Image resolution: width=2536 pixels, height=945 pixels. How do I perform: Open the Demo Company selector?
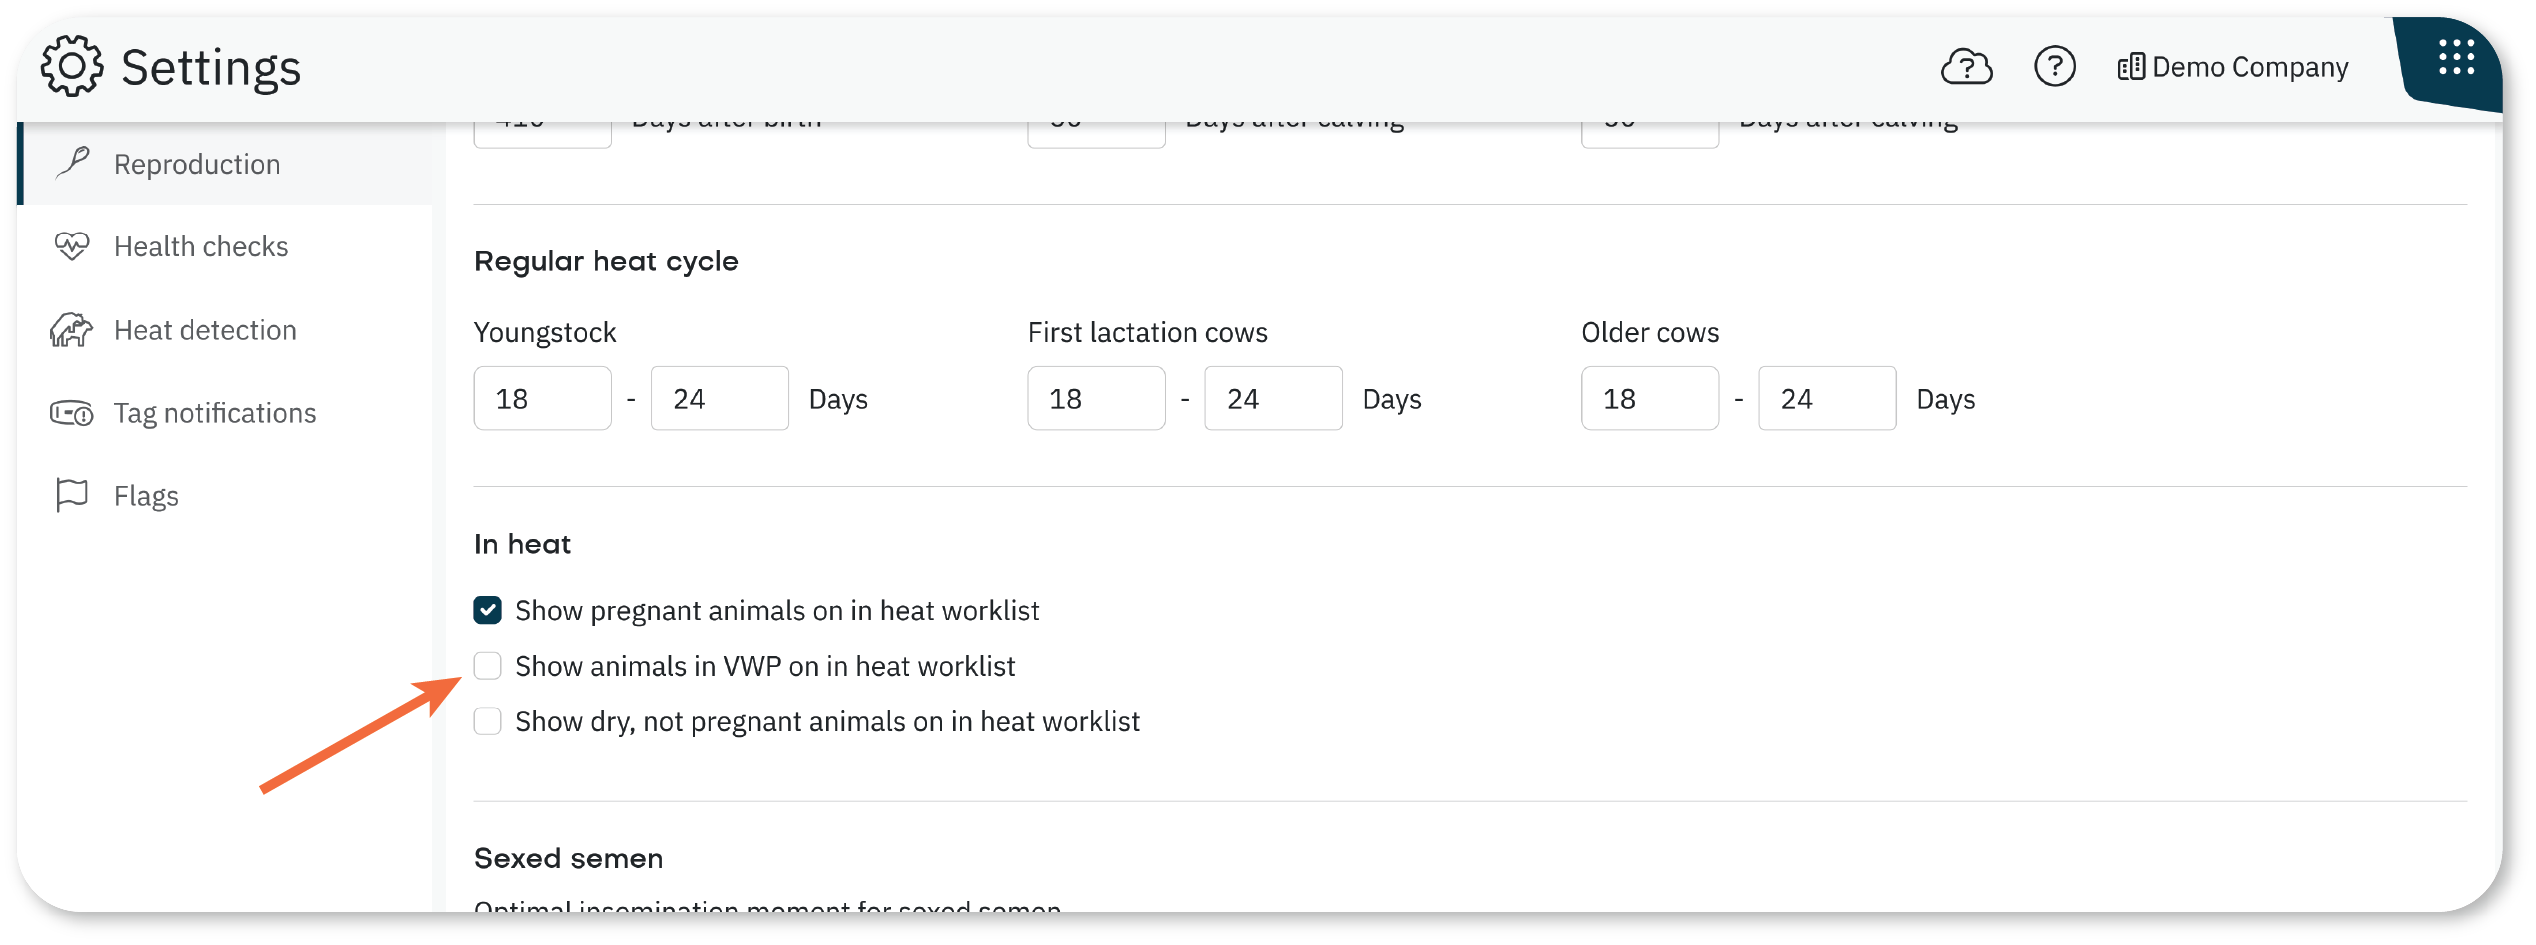2232,67
